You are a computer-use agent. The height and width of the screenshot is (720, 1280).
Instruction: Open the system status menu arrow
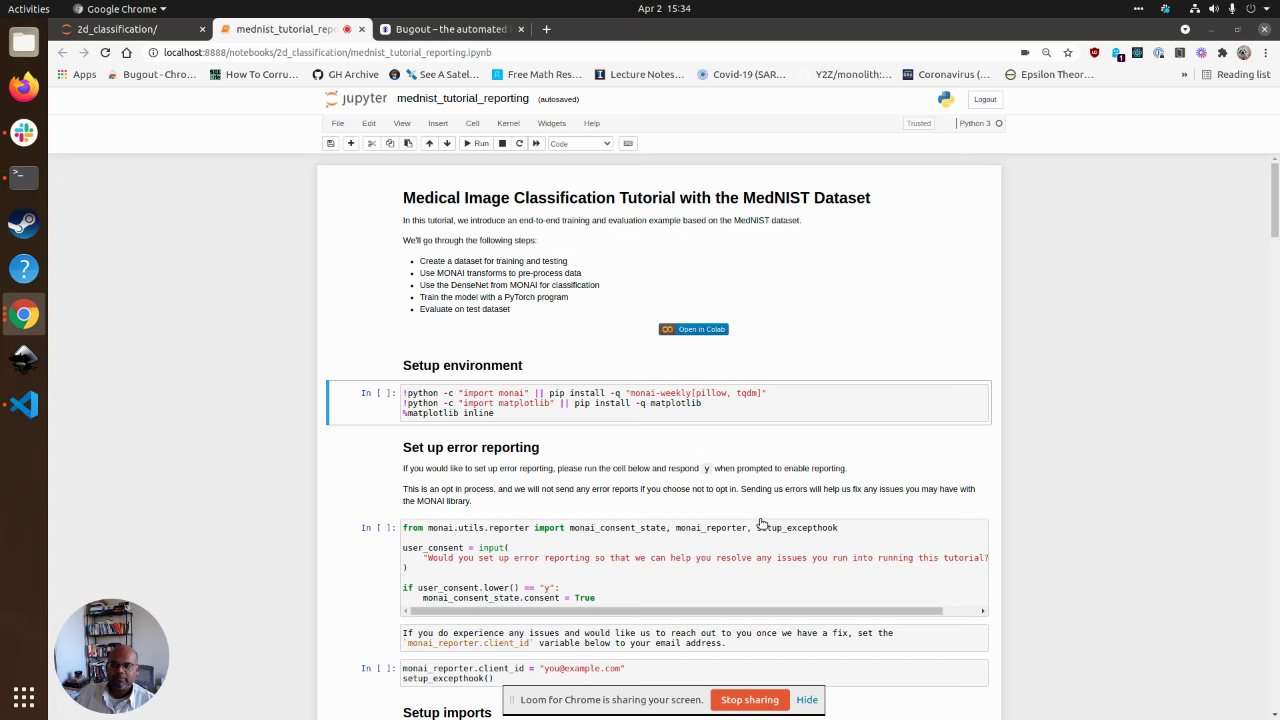[1265, 9]
